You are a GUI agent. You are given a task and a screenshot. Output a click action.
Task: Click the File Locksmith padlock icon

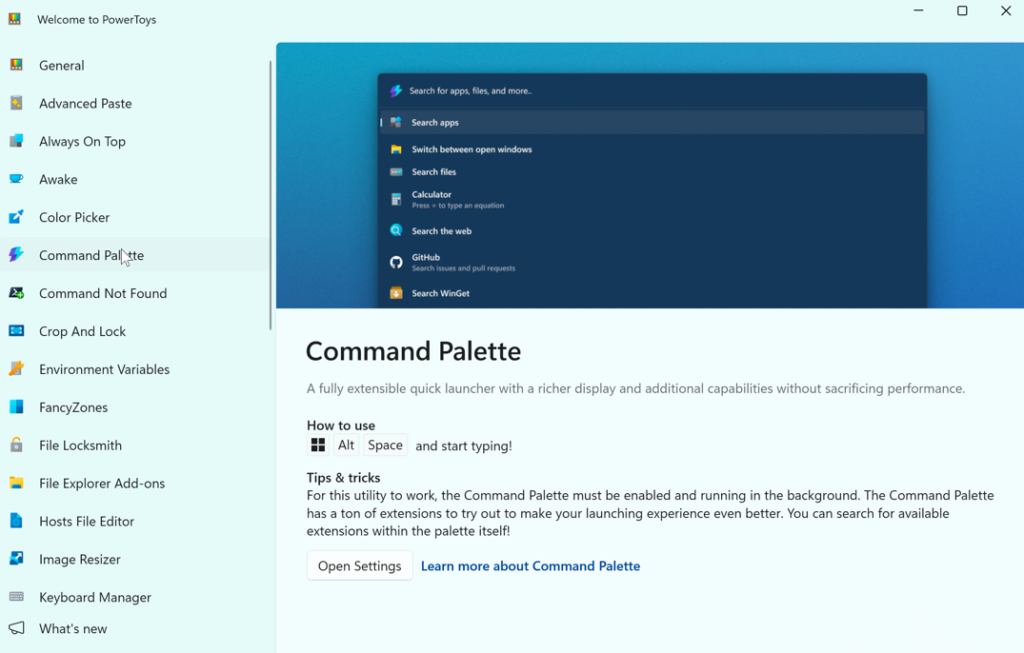coord(16,445)
